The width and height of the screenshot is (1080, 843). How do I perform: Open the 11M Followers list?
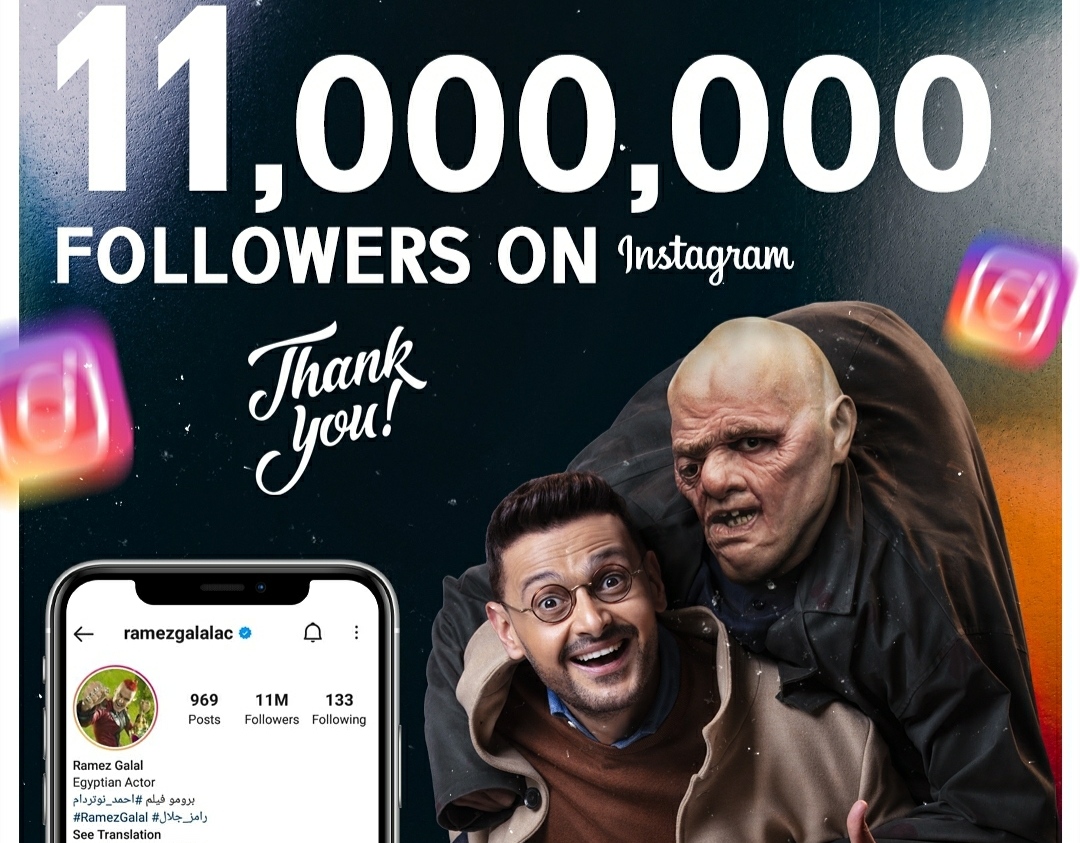click(271, 709)
